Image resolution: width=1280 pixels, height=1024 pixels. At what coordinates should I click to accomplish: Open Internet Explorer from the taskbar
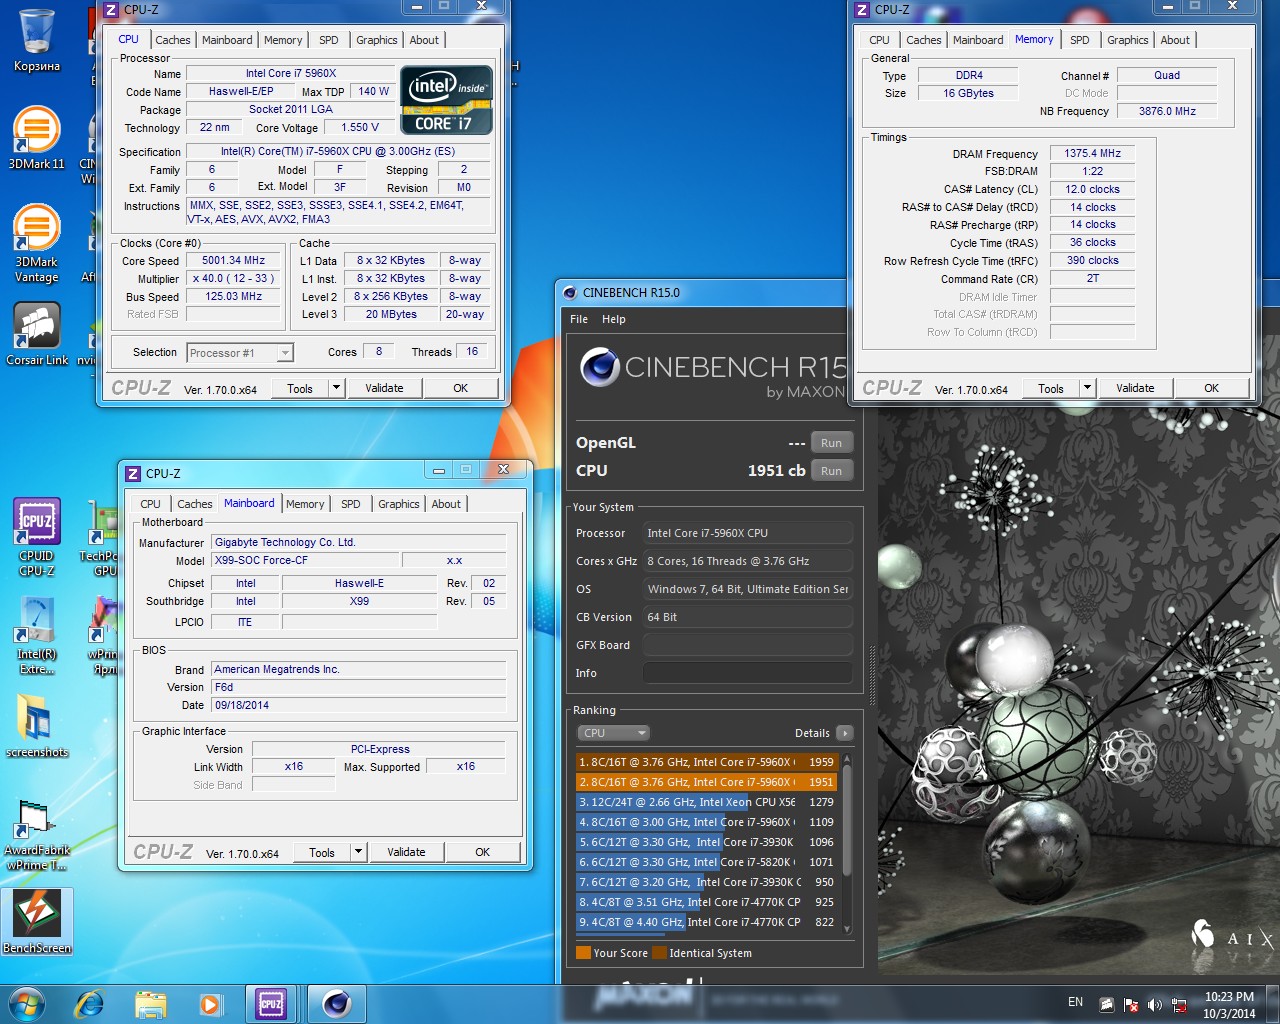(x=89, y=1004)
